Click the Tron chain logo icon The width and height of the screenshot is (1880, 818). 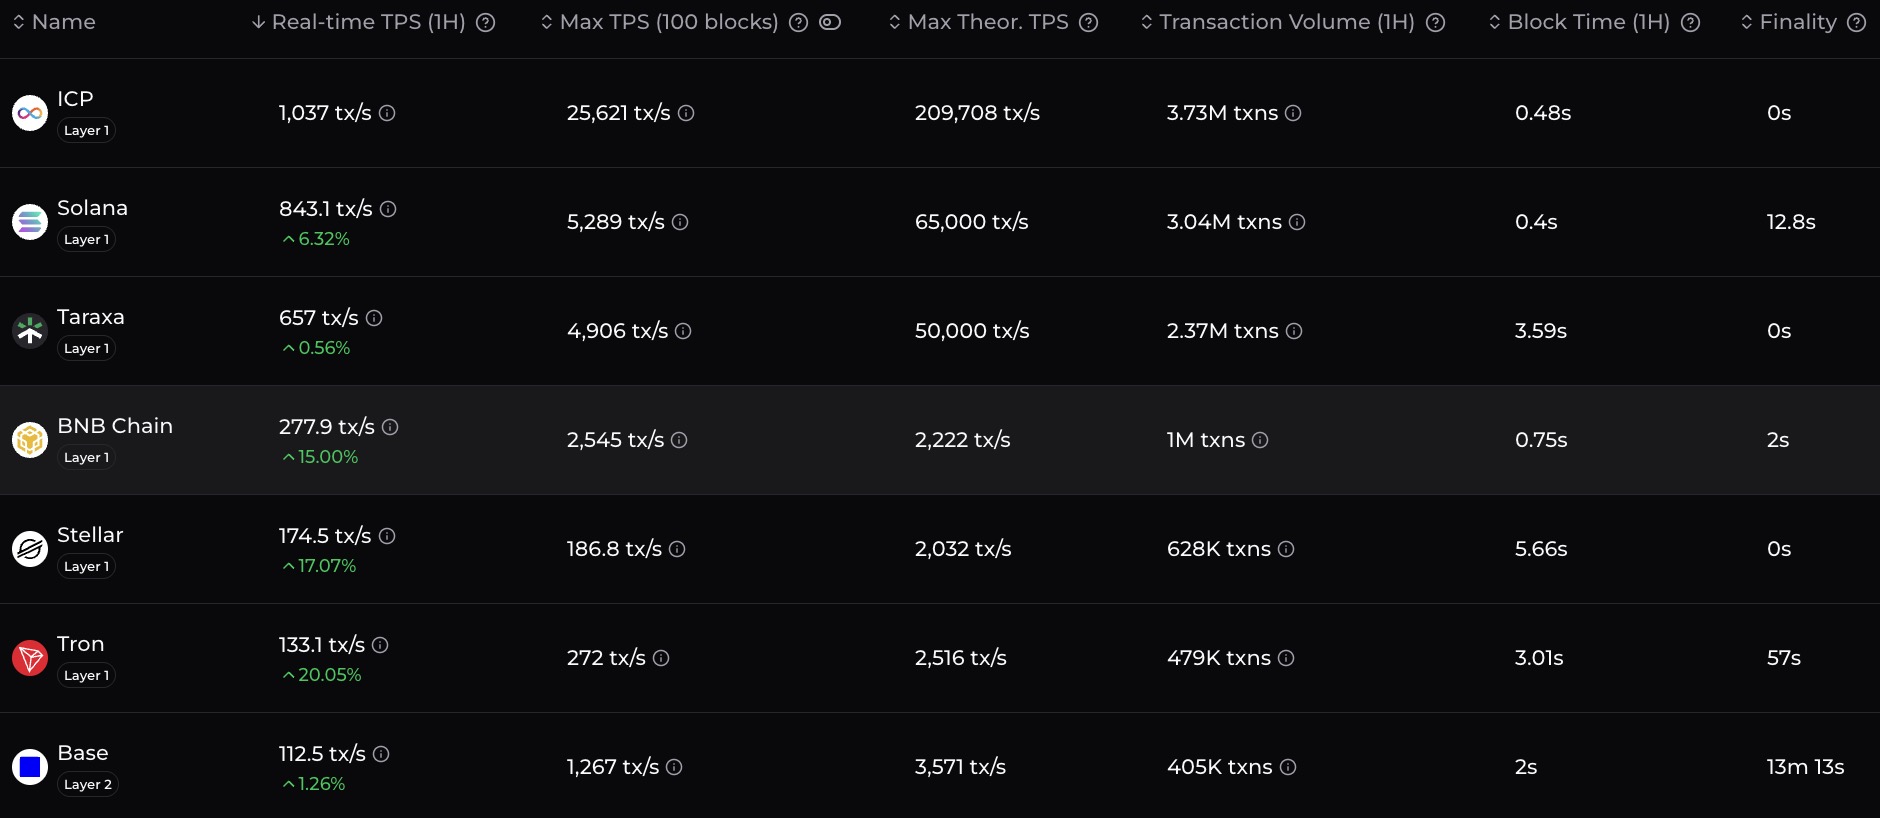click(x=30, y=658)
